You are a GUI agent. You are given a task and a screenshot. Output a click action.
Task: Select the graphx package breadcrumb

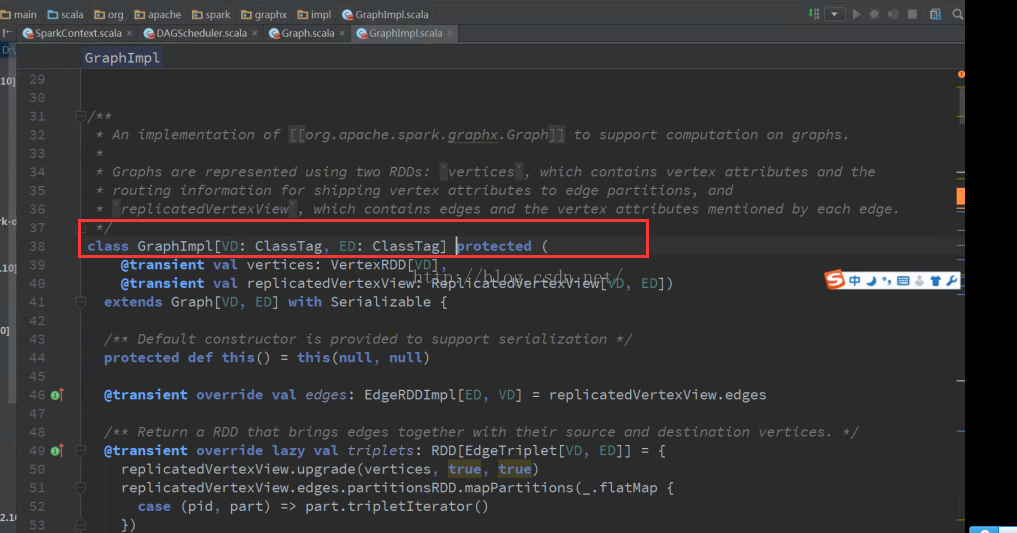(x=264, y=14)
